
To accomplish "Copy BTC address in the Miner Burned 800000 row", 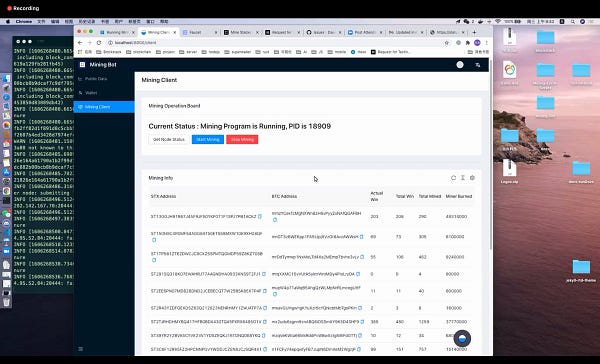I will [275, 294].
